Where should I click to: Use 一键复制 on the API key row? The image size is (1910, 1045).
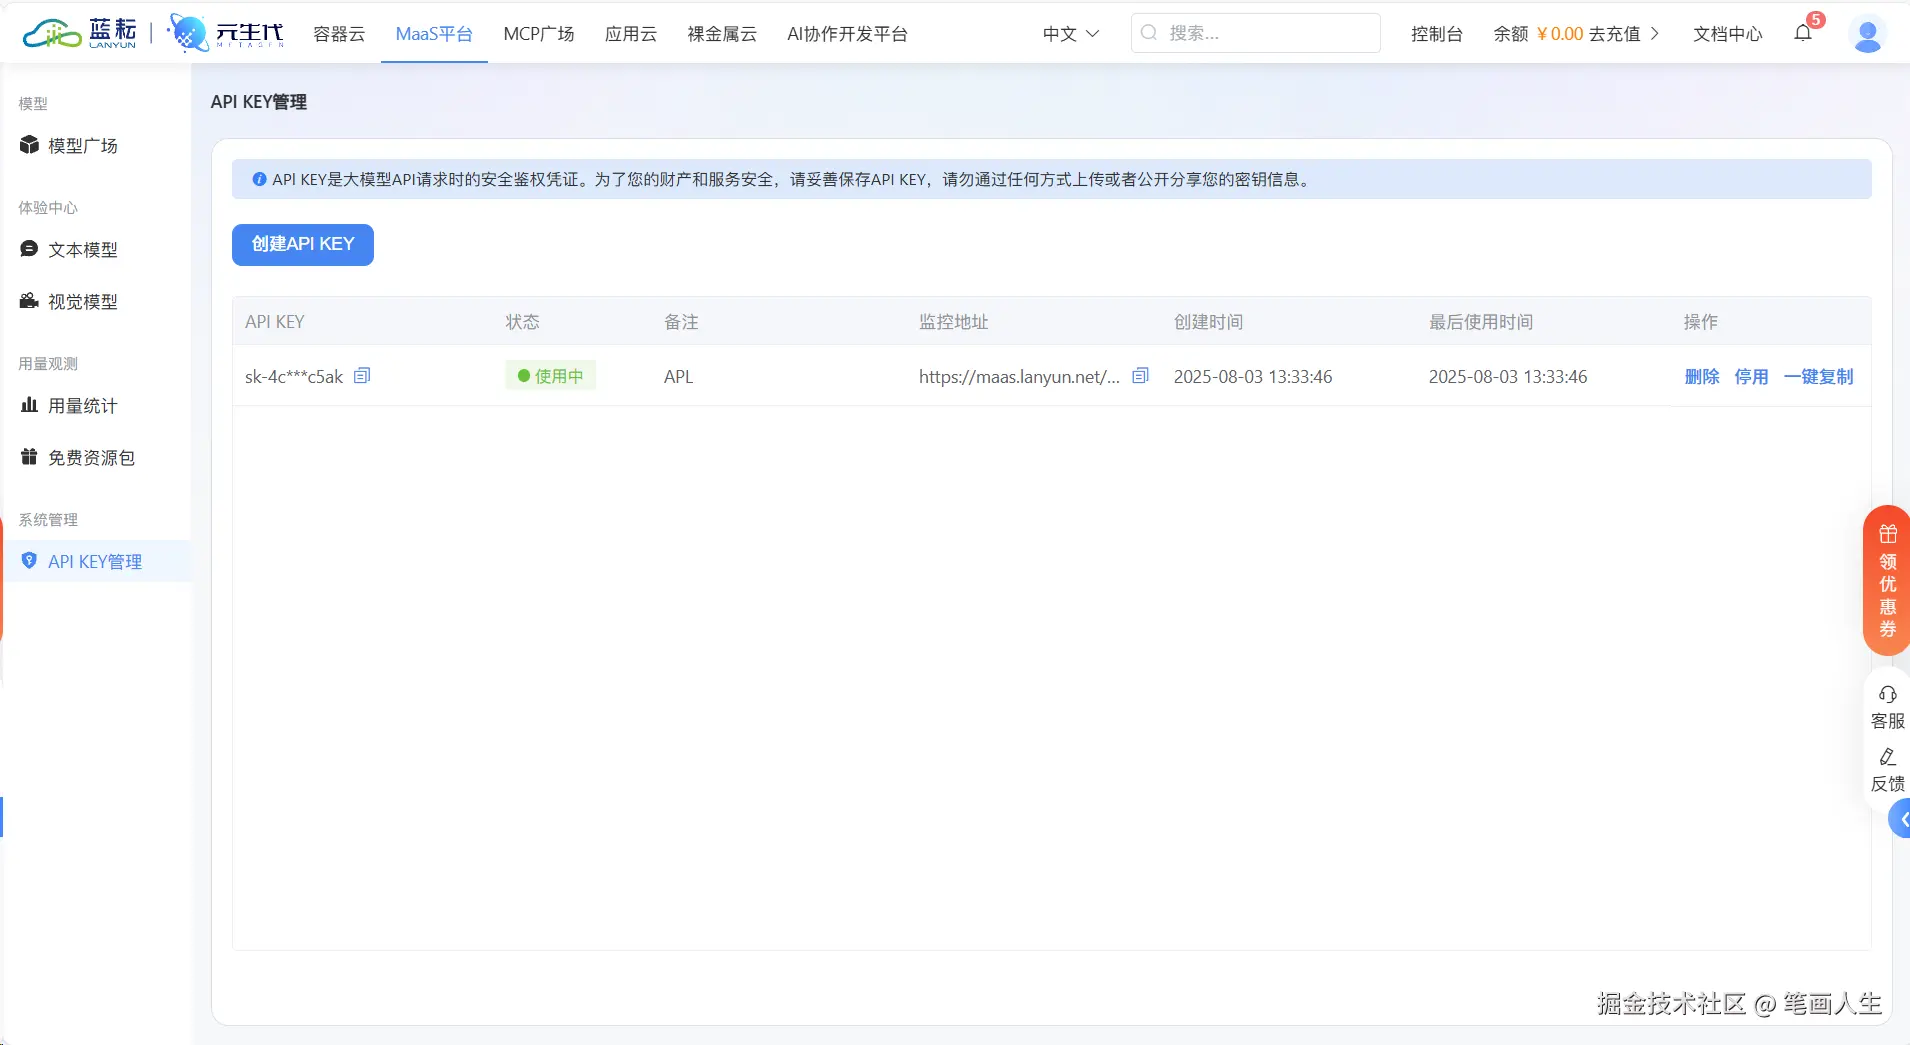1819,377
